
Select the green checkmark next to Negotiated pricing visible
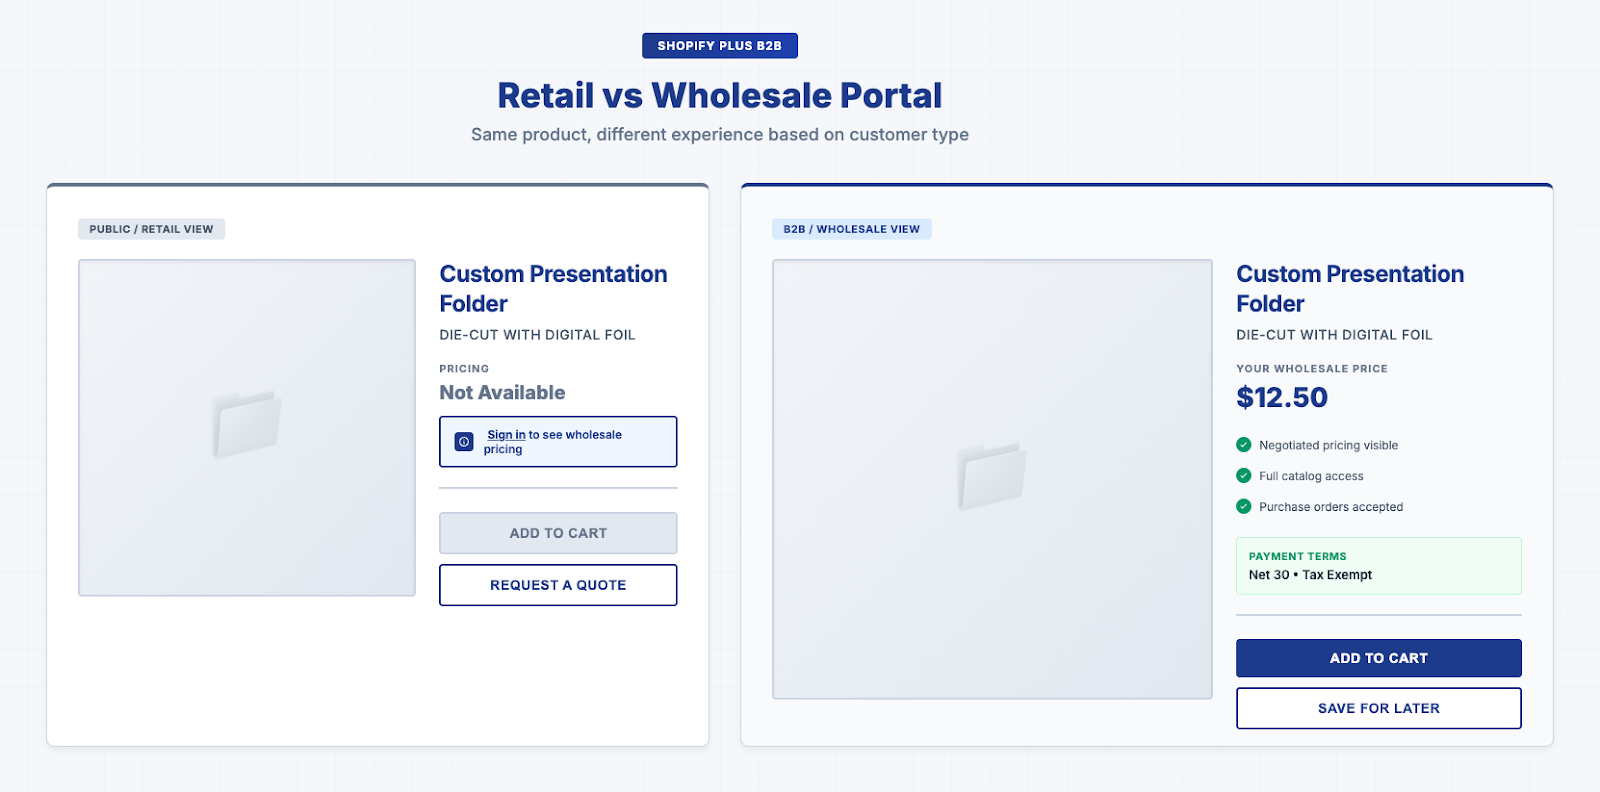point(1244,445)
